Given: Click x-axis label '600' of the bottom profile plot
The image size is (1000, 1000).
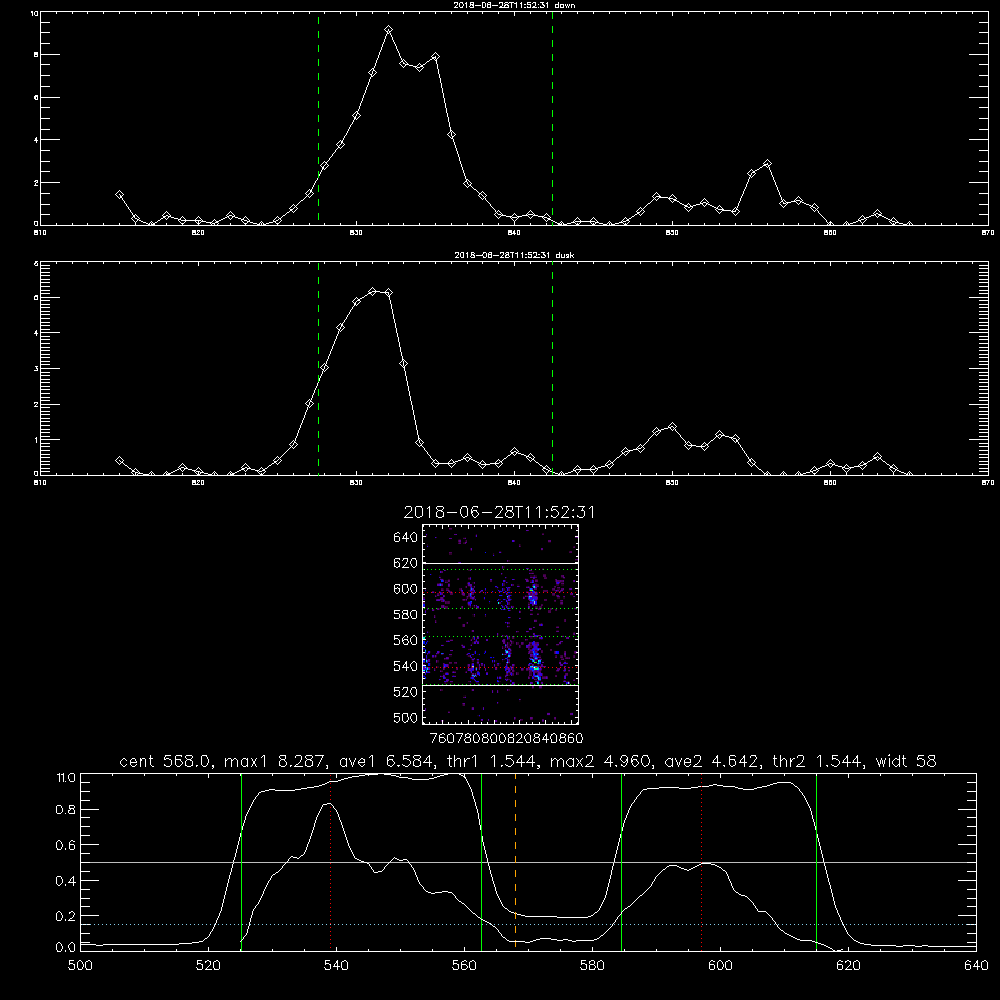Looking at the screenshot, I should 720,966.
